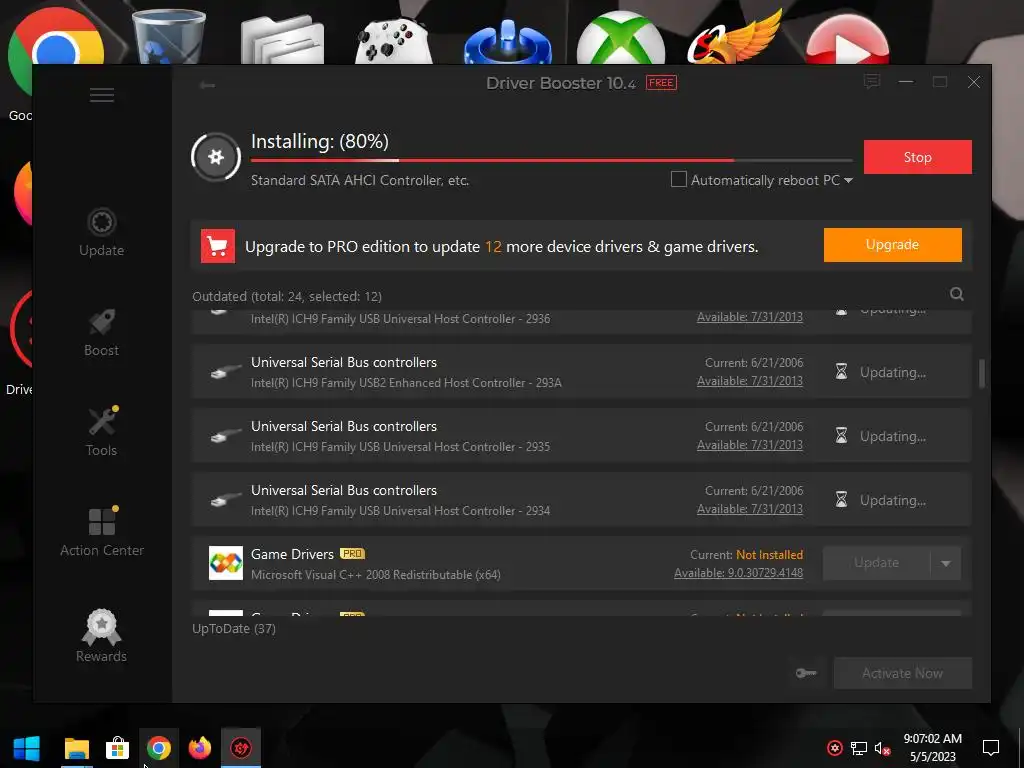Viewport: 1024px width, 768px height.
Task: Open Action Center in sidebar
Action: click(x=102, y=532)
